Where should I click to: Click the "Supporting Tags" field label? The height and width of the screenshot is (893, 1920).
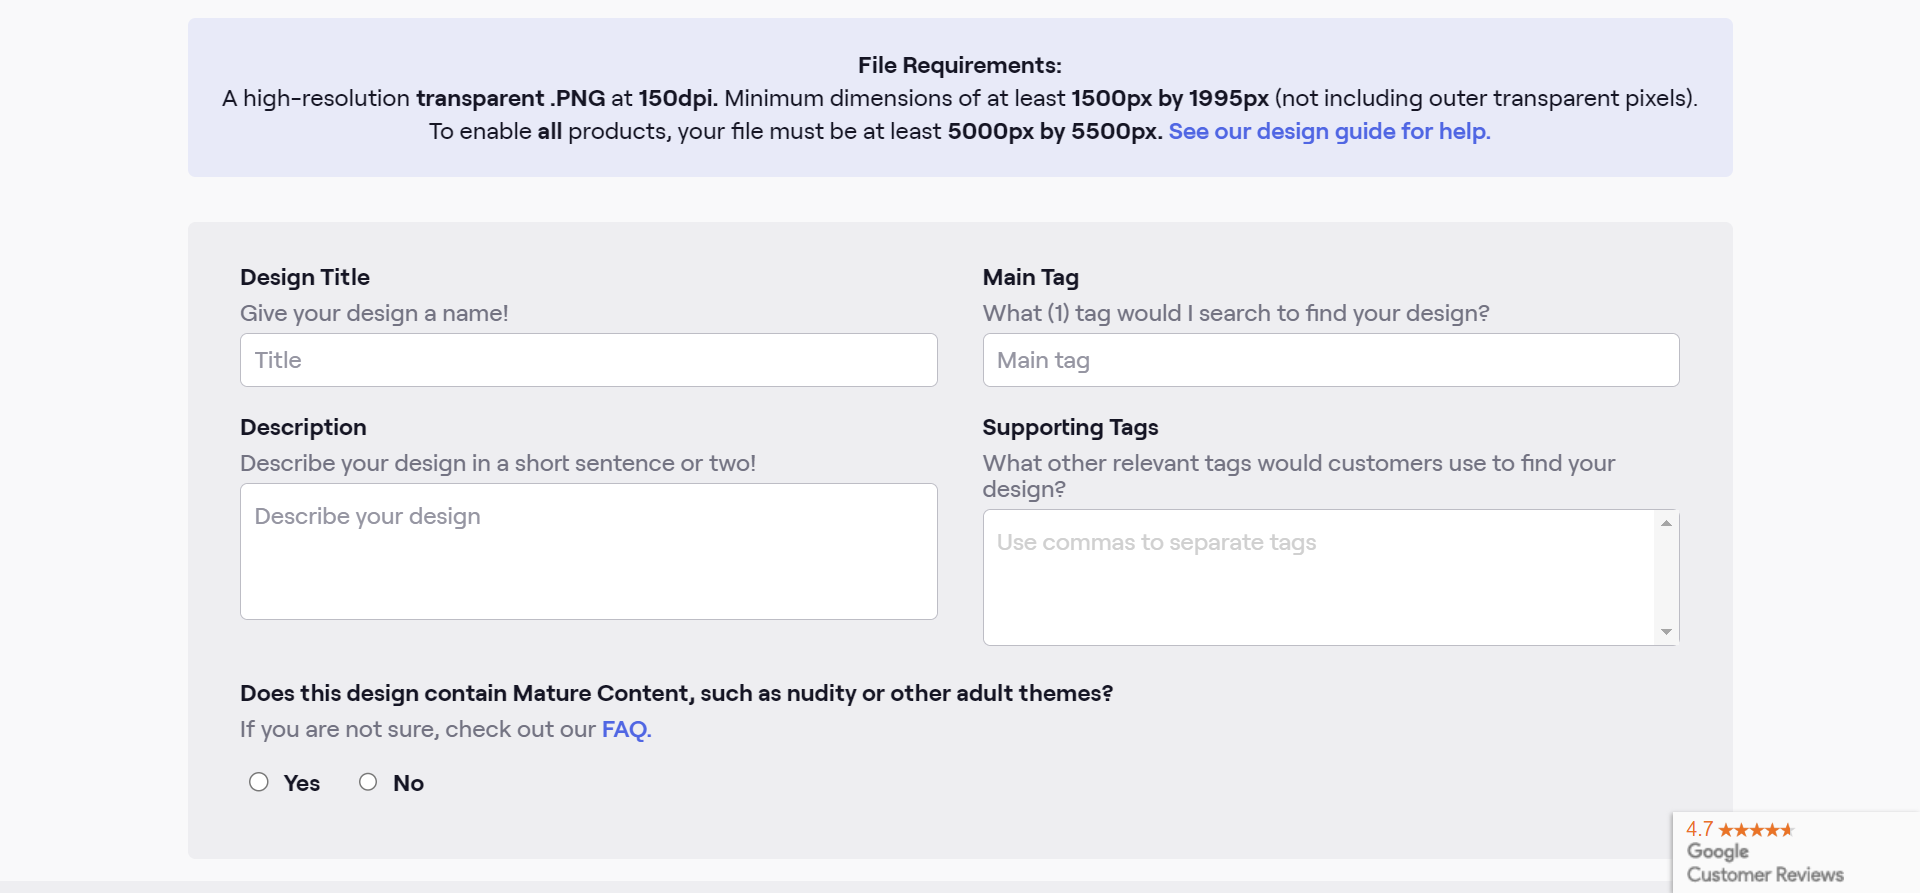(1070, 427)
